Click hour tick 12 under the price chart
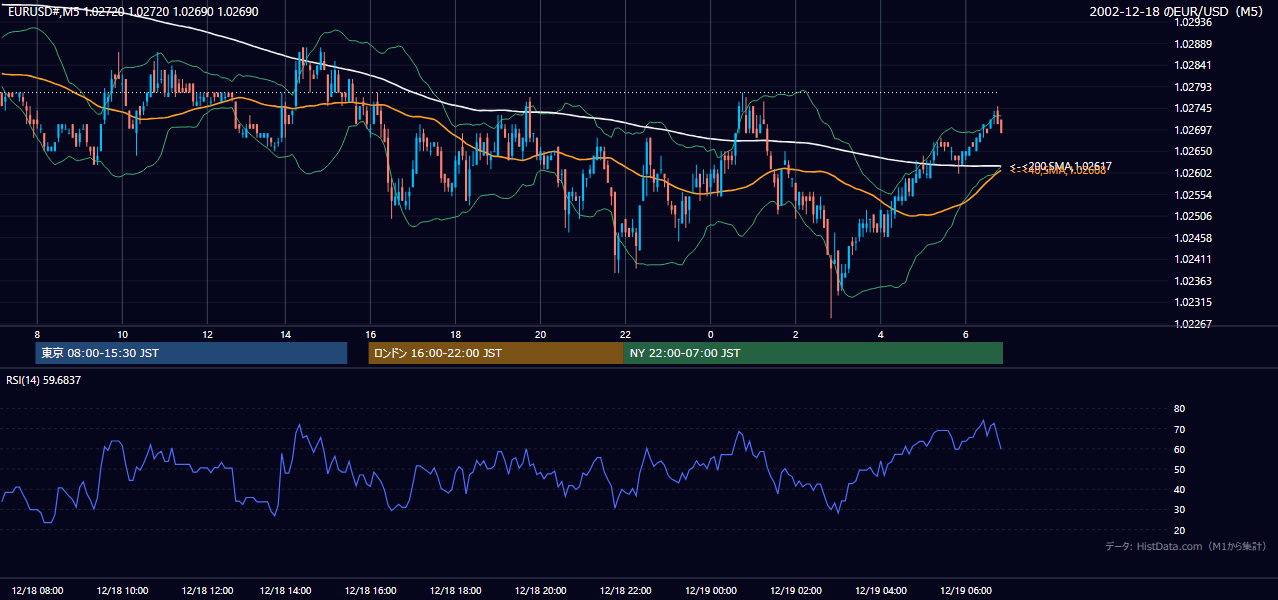Viewport: 1278px width, 600px height. coord(207,334)
